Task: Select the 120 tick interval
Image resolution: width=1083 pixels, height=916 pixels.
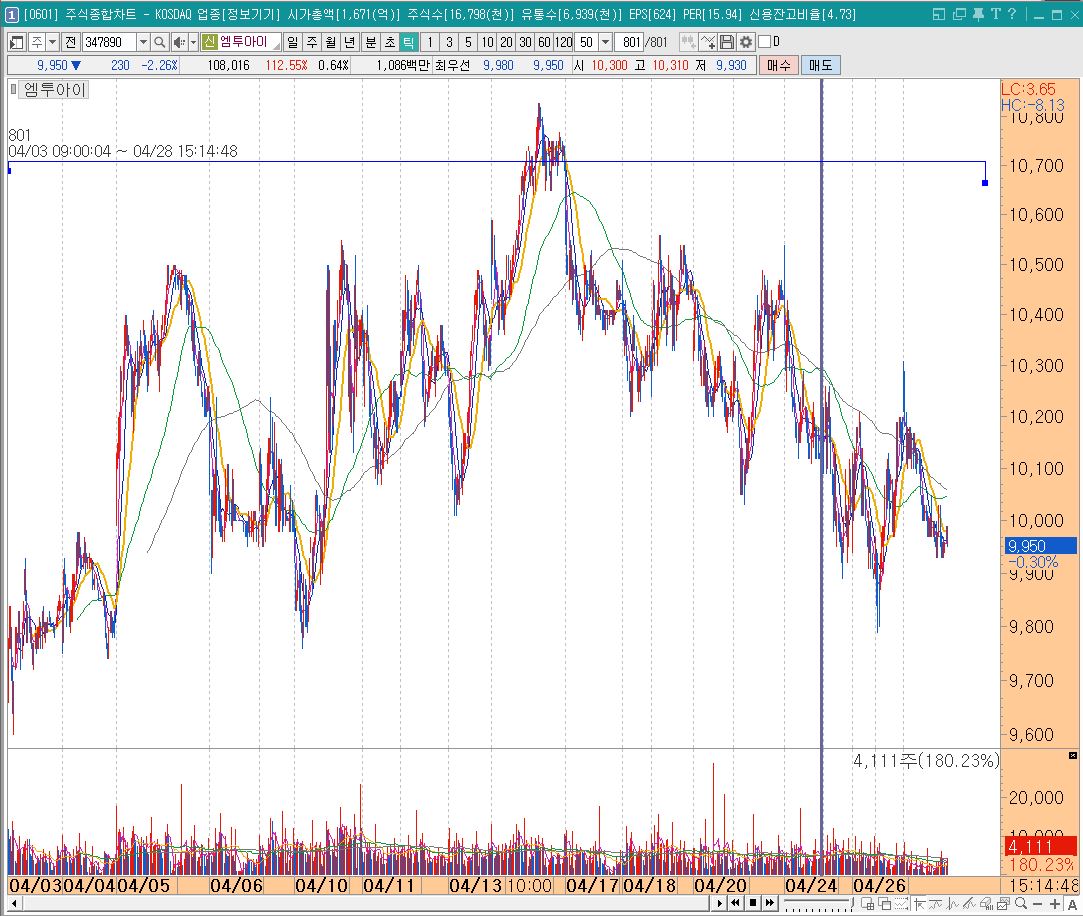Action: click(563, 42)
